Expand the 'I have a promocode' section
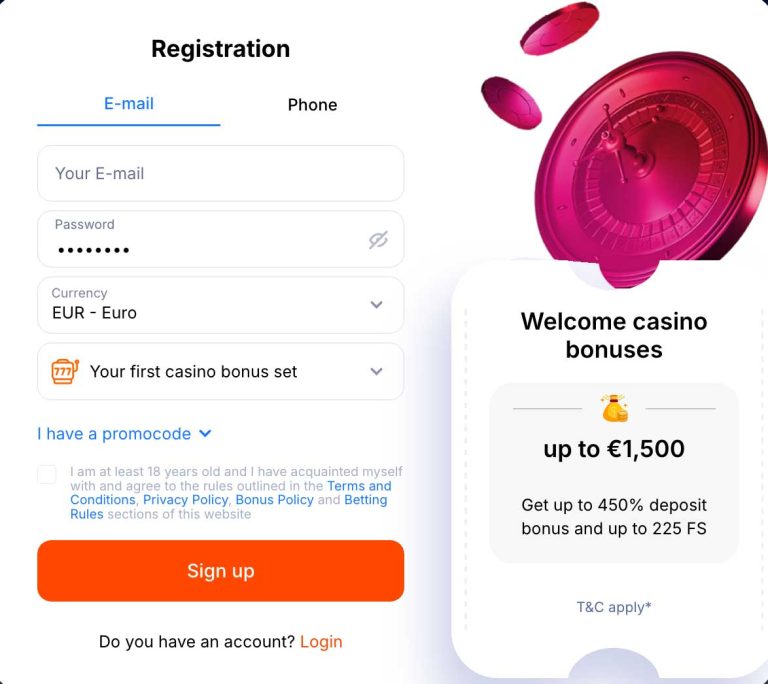 (125, 434)
